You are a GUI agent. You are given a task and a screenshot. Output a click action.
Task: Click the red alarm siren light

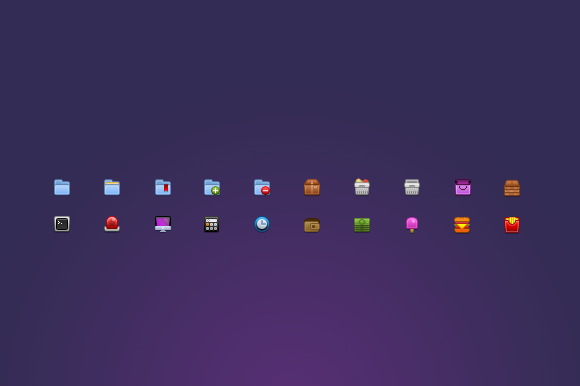tap(112, 224)
